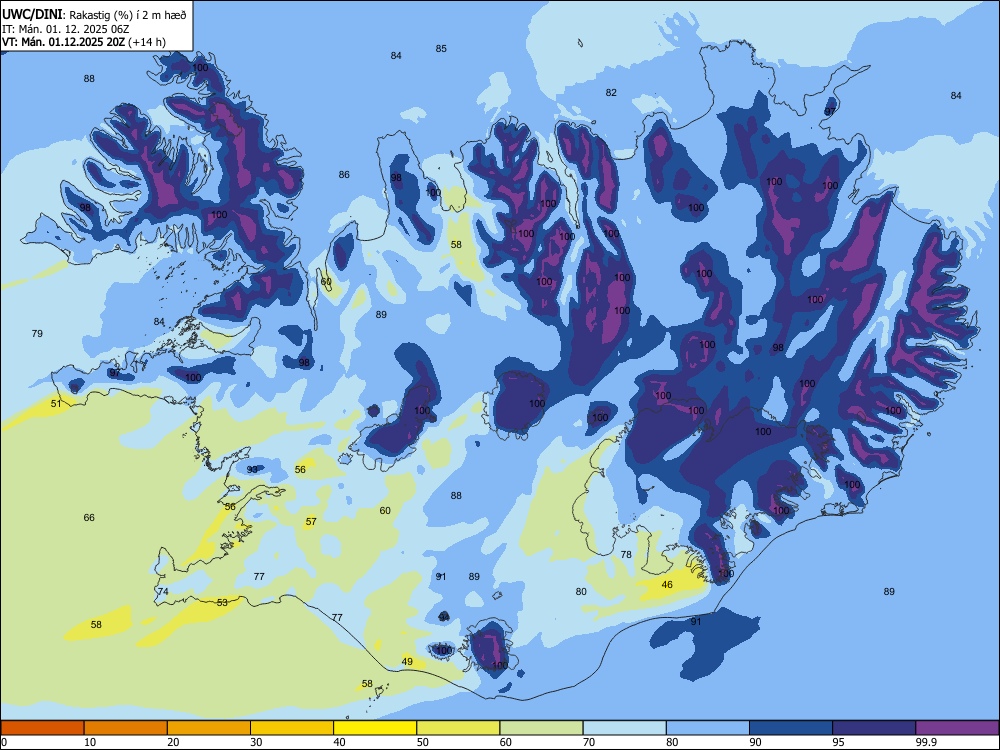Image resolution: width=1000 pixels, height=750 pixels.
Task: Click the humidity value '53' on the map
Action: [x=222, y=602]
